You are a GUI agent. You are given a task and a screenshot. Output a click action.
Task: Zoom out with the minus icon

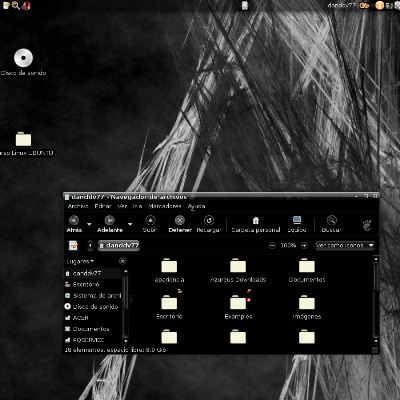point(272,246)
